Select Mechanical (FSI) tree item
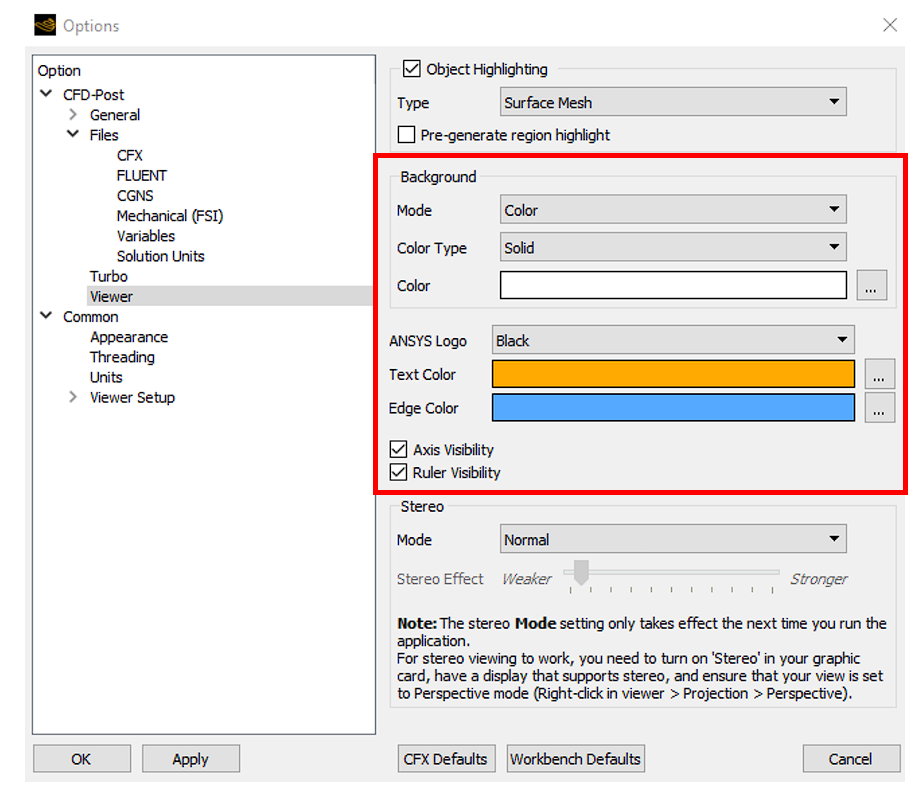This screenshot has width=920, height=790. point(170,215)
